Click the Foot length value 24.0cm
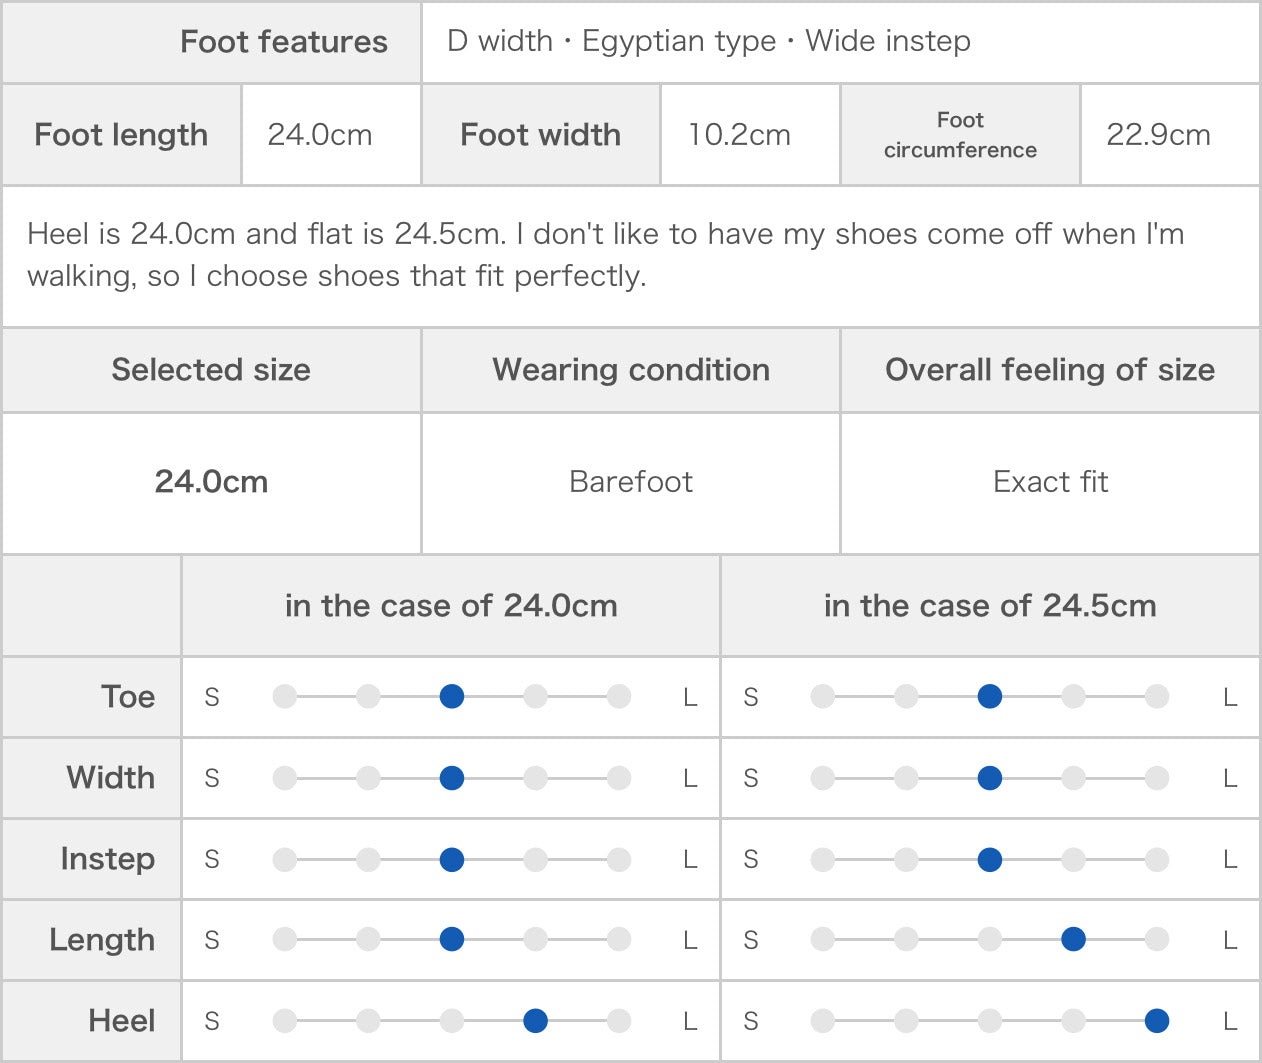Screen dimensions: 1262x1063 click(320, 135)
